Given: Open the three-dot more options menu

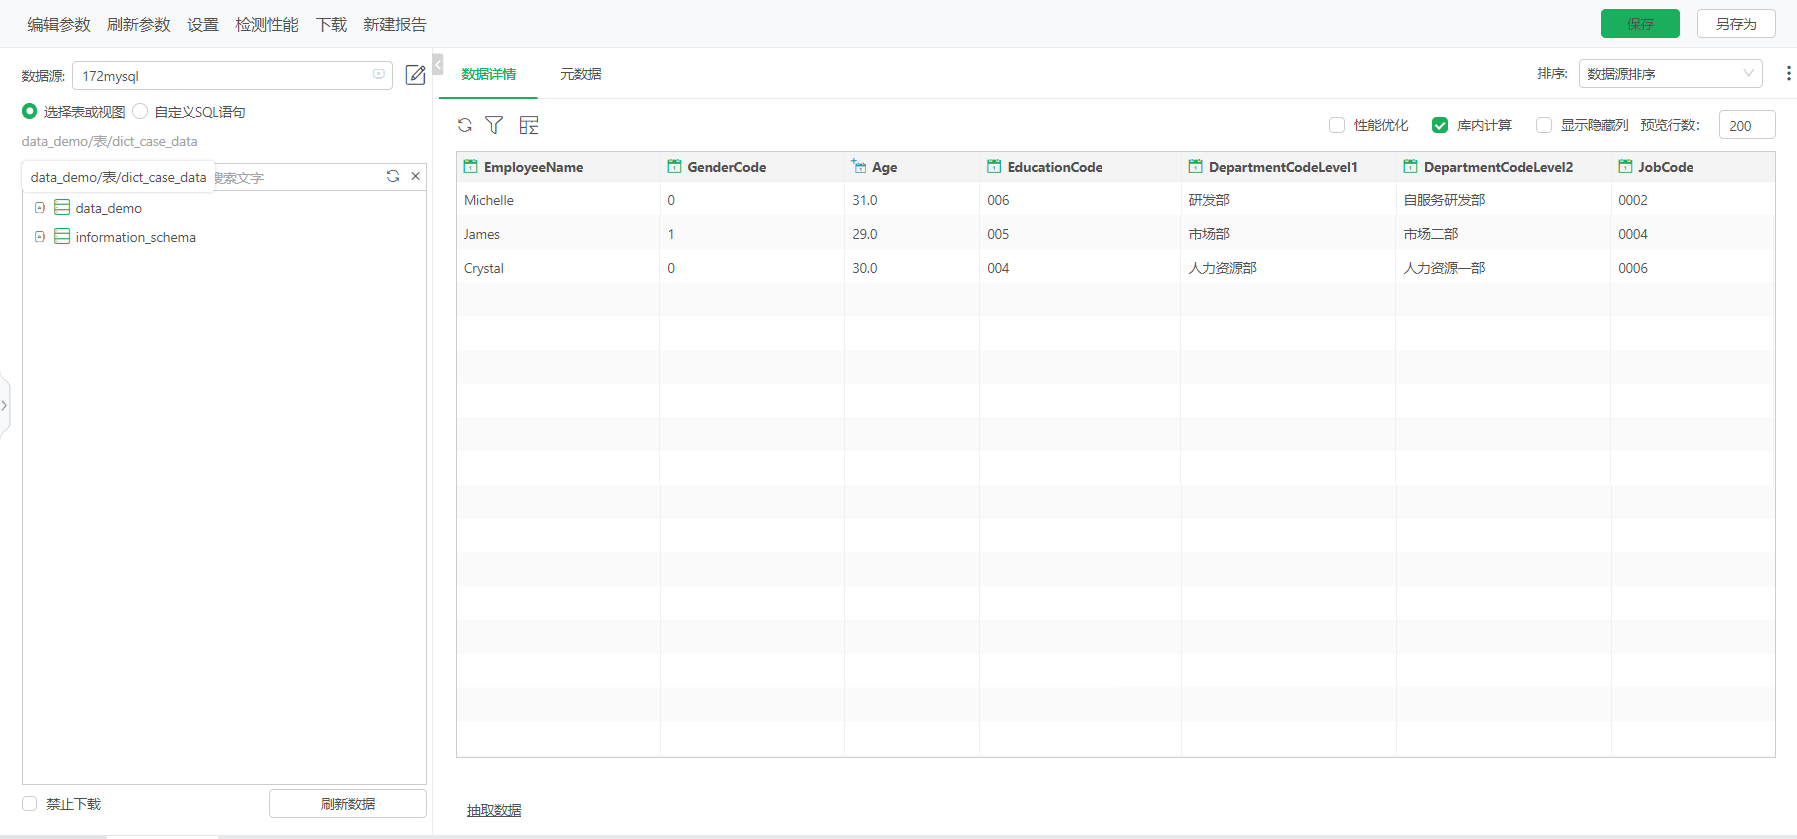Looking at the screenshot, I should (1788, 74).
